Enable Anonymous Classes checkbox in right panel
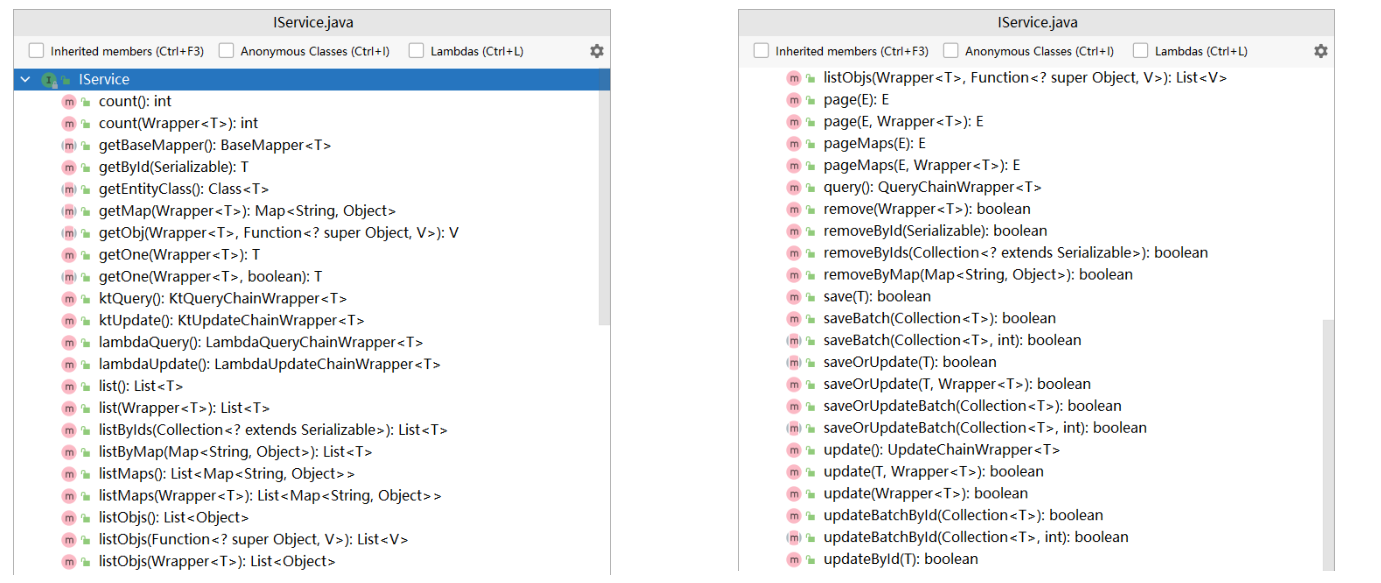Viewport: 1381px width, 583px height. (x=951, y=51)
